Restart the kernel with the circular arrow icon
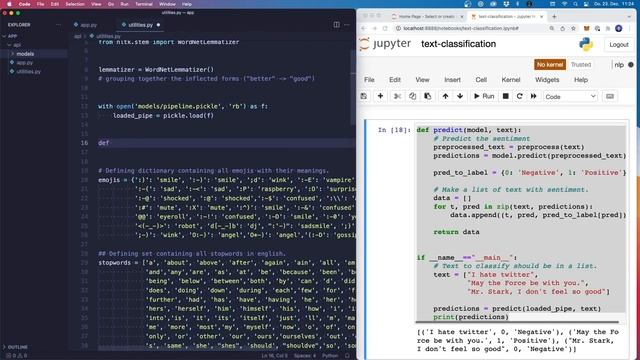Viewport: 640px width, 360px height. coord(519,96)
